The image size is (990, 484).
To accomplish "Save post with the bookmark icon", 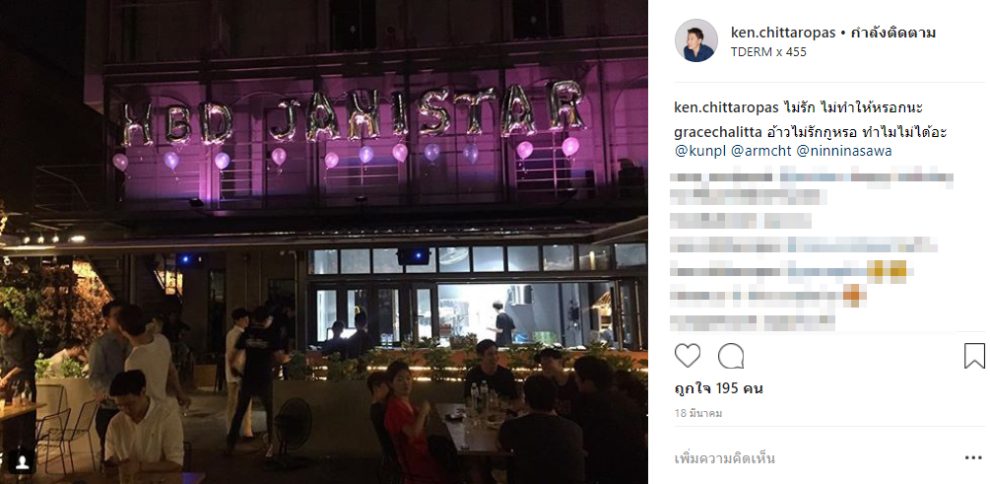I will (x=974, y=356).
